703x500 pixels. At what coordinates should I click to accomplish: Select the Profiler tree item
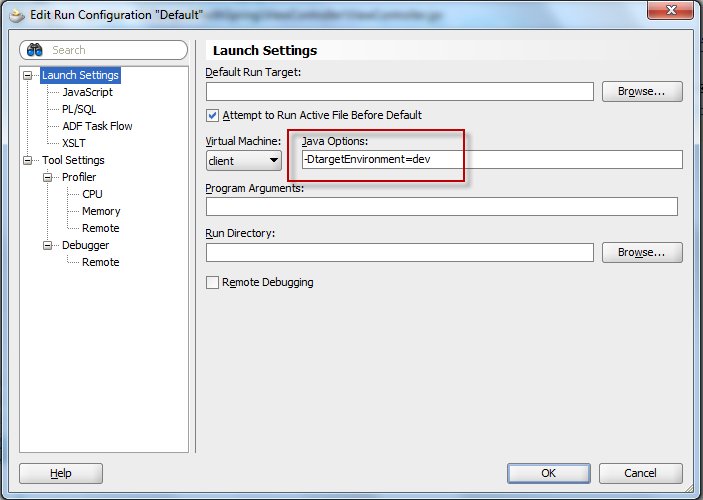pos(79,177)
